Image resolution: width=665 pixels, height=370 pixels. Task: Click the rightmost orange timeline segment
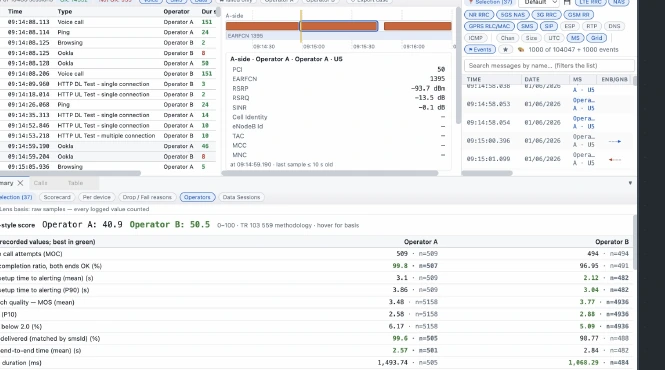(x=417, y=26)
